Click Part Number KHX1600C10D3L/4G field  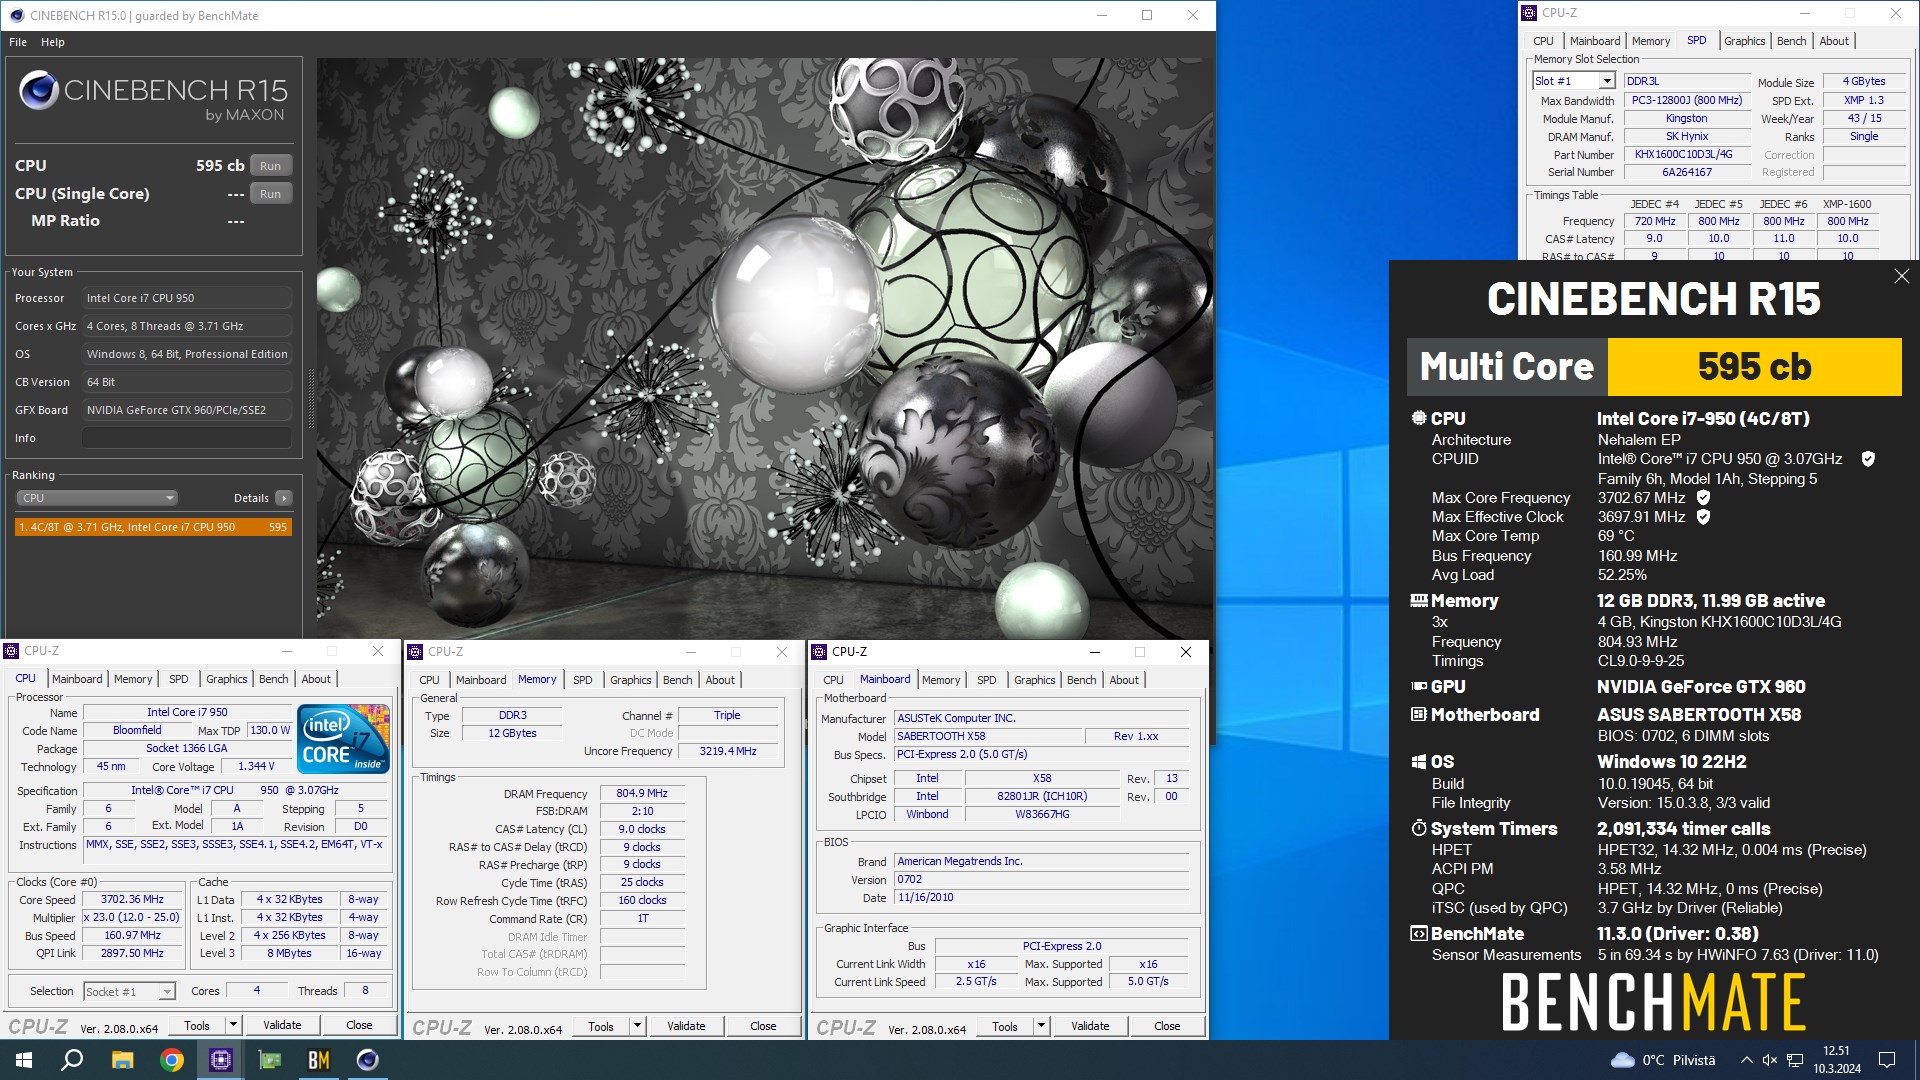1686,154
